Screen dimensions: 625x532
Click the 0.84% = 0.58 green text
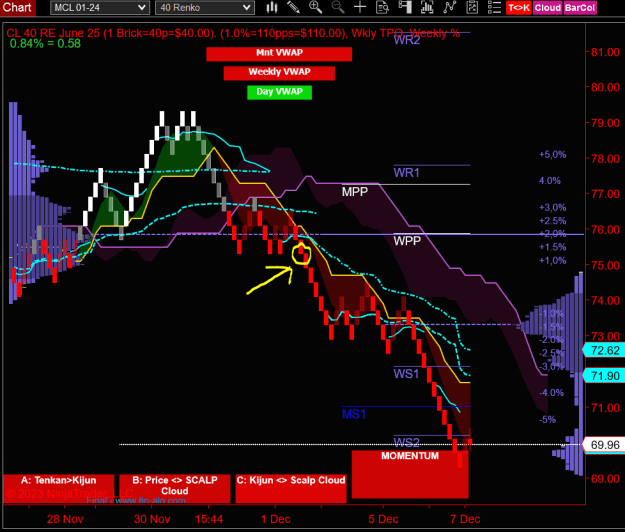click(45, 43)
